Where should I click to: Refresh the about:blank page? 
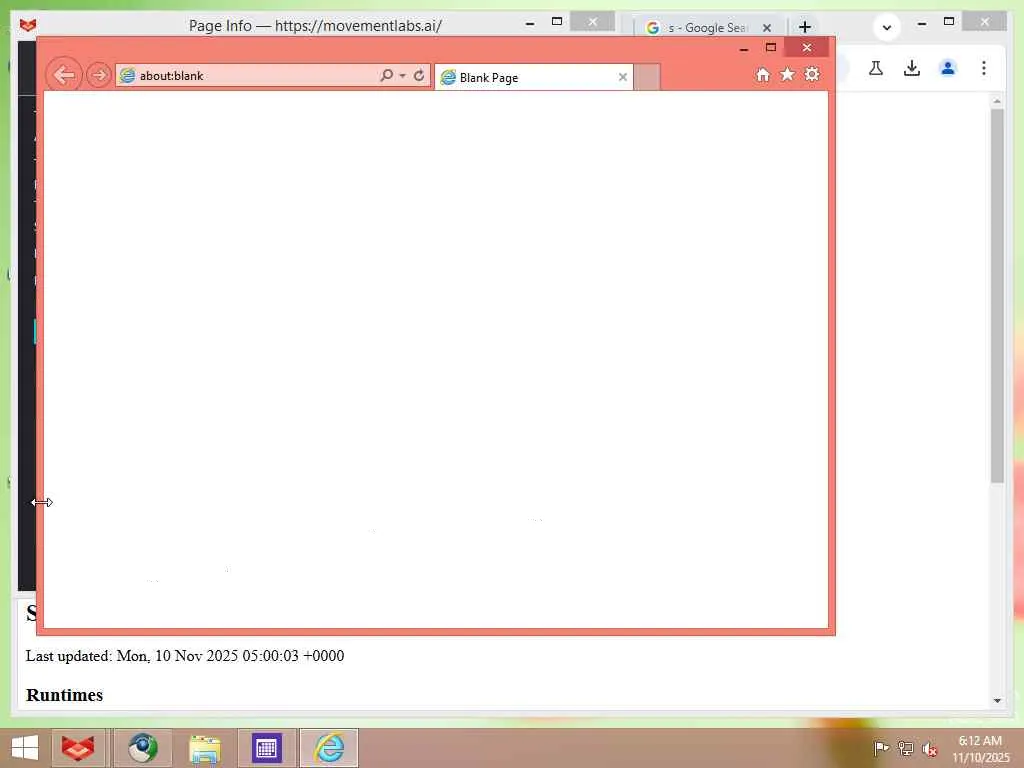click(419, 75)
